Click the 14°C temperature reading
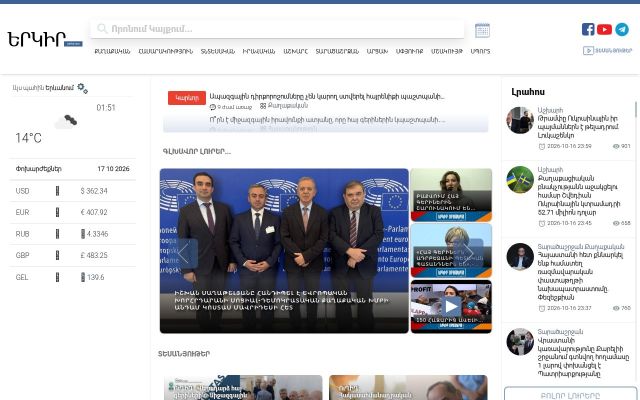The image size is (640, 400). [x=28, y=138]
